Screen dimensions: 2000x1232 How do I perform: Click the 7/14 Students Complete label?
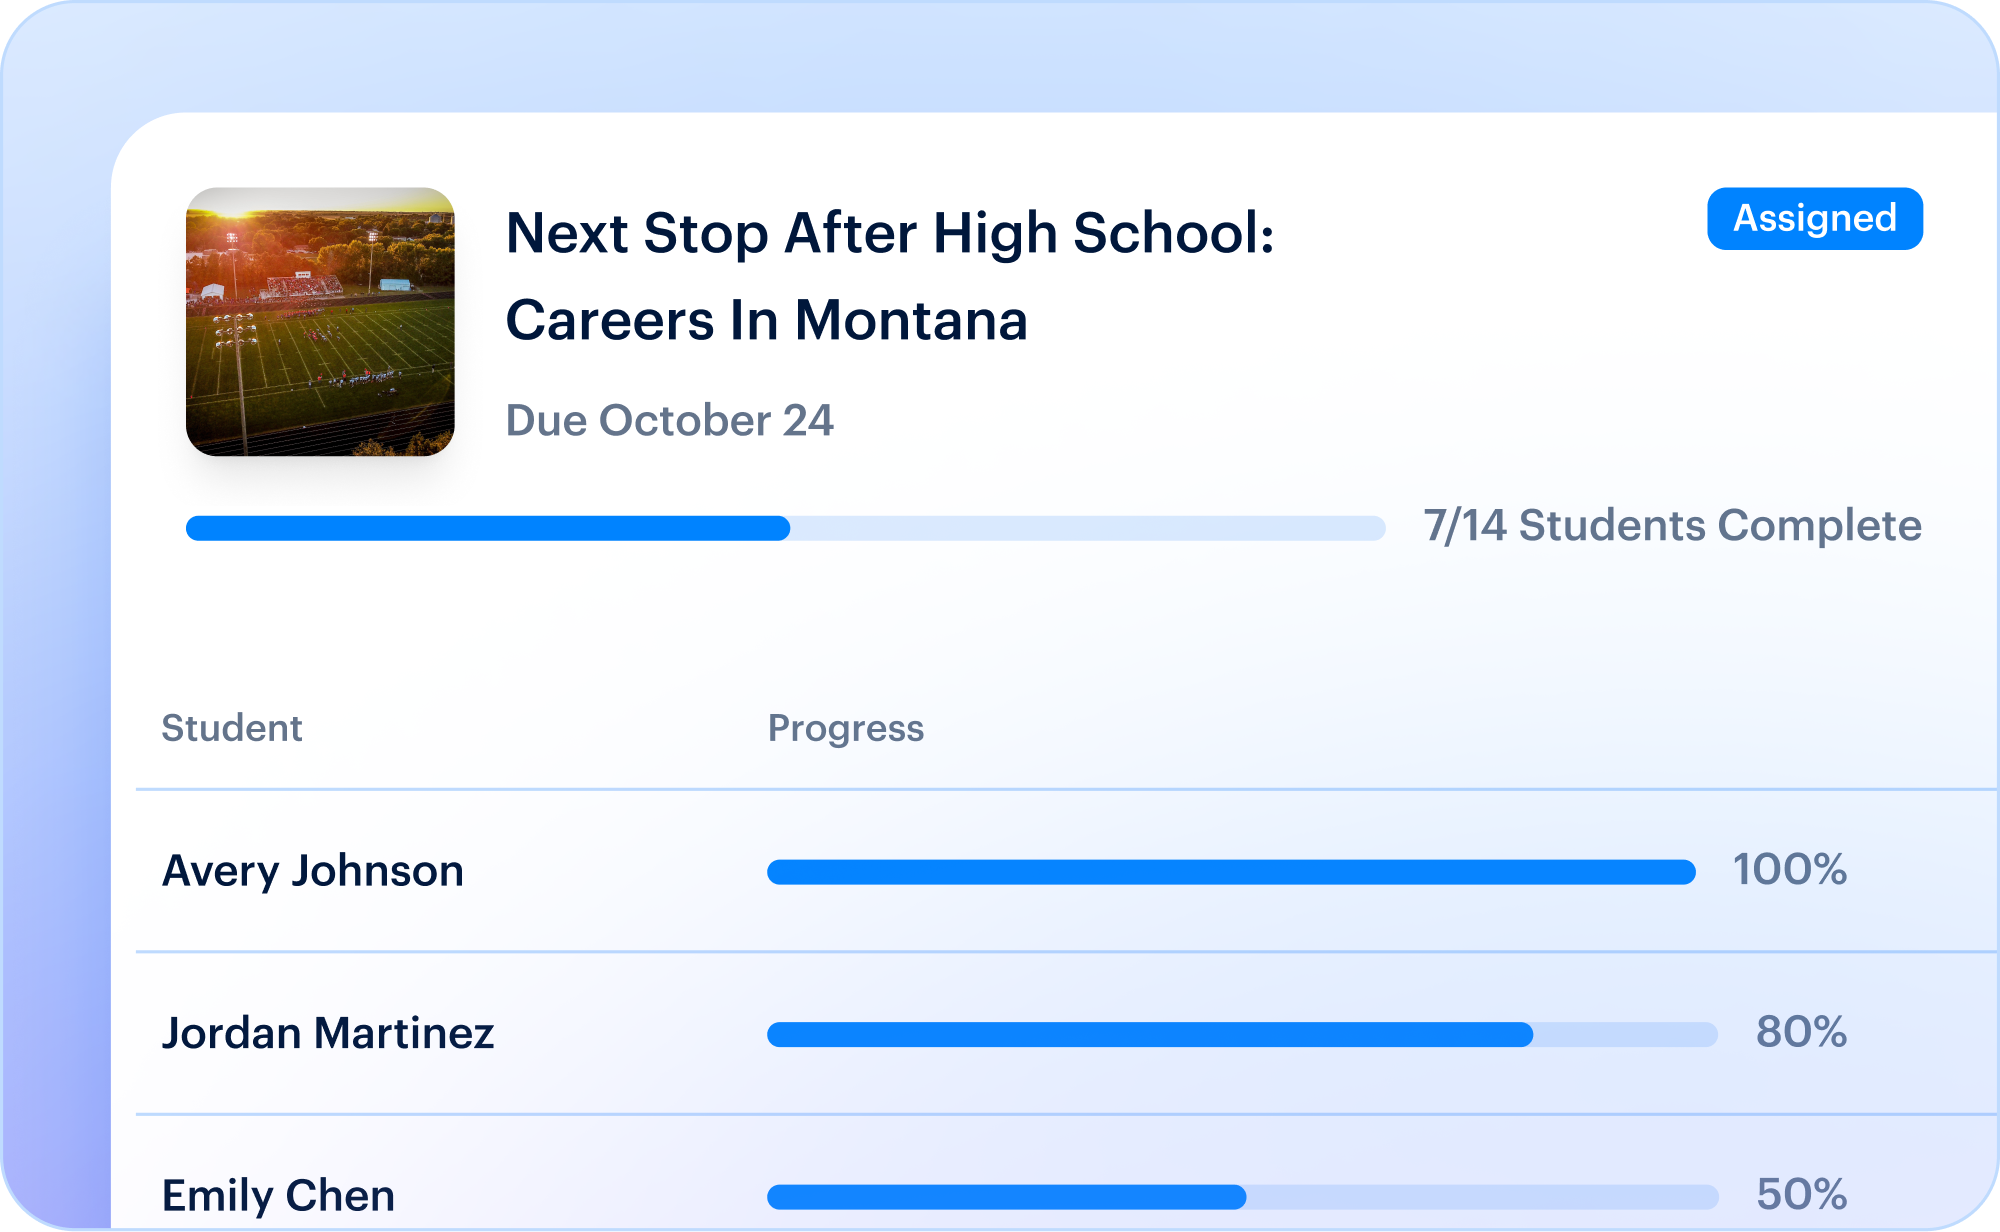(1672, 526)
